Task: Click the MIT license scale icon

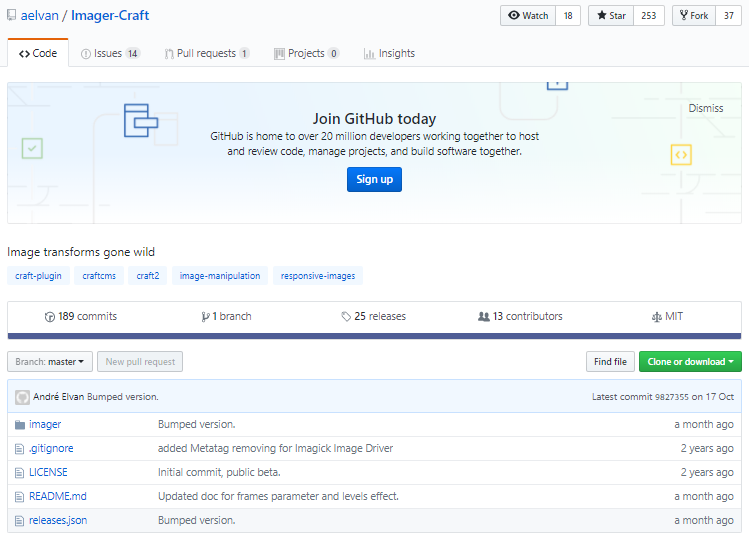Action: [x=657, y=317]
